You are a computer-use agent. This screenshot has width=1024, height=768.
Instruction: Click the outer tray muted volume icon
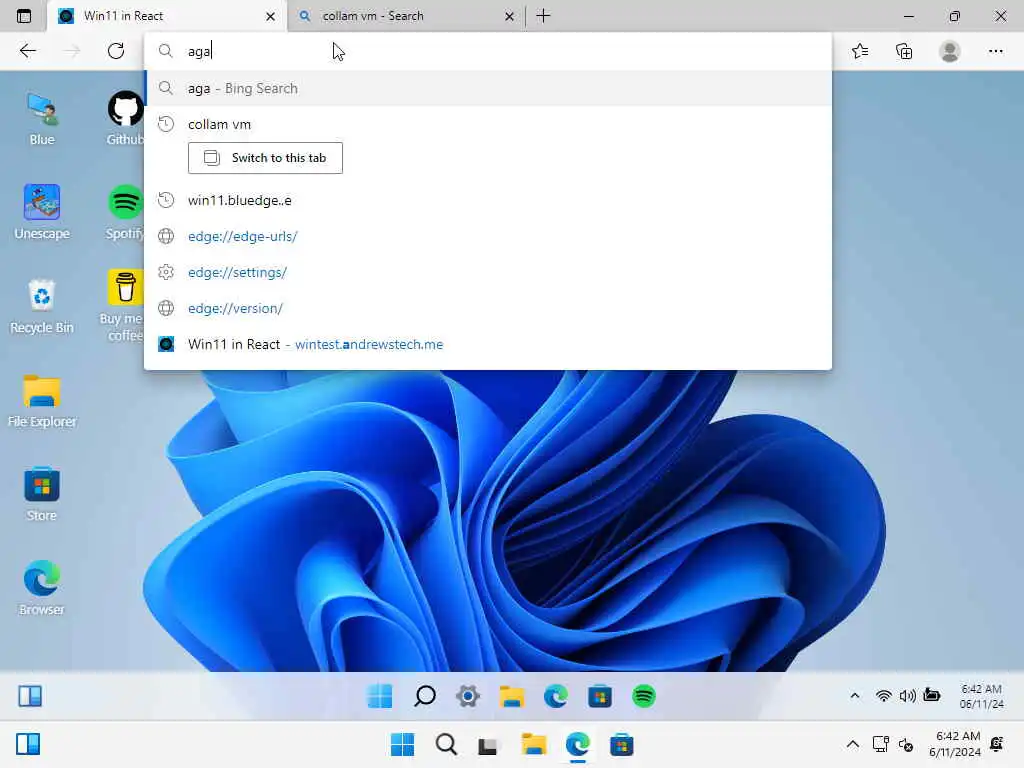click(906, 744)
